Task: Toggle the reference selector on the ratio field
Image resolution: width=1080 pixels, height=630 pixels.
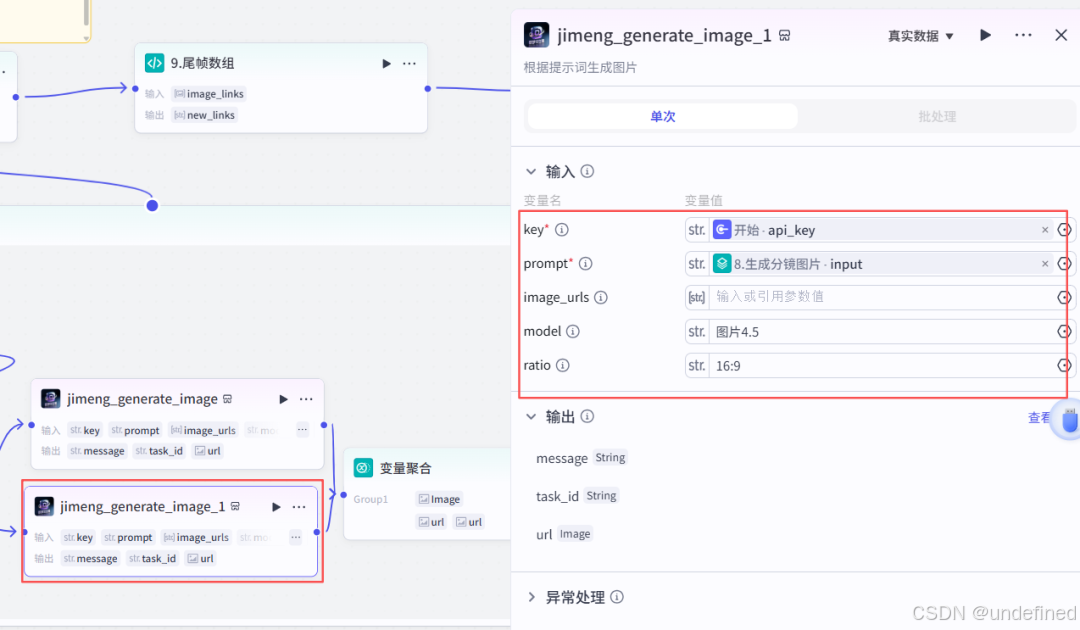Action: 1063,364
